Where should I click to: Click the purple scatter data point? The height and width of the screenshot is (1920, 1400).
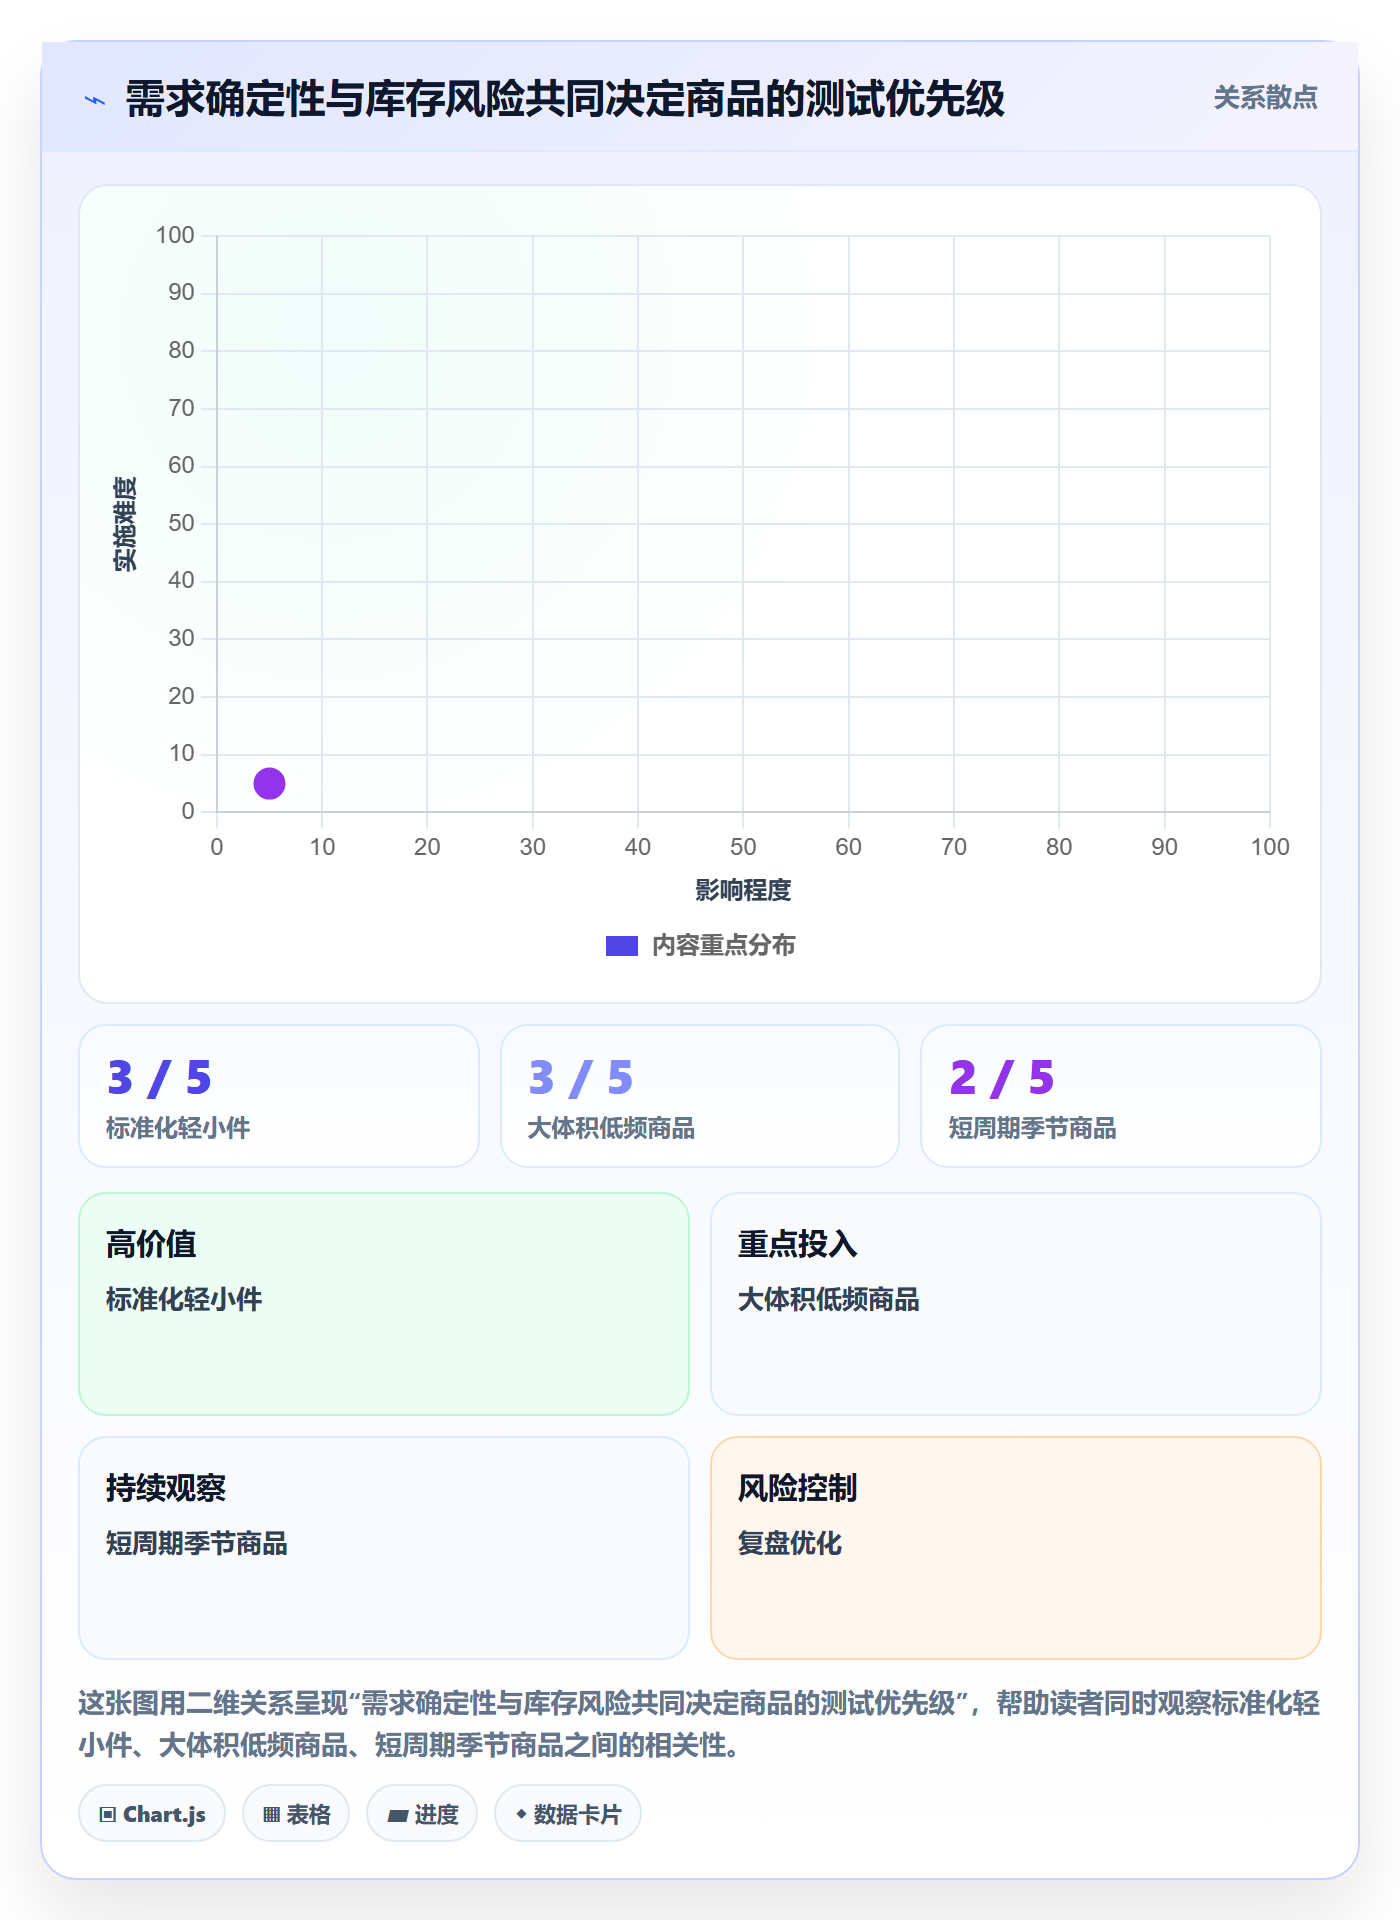269,783
